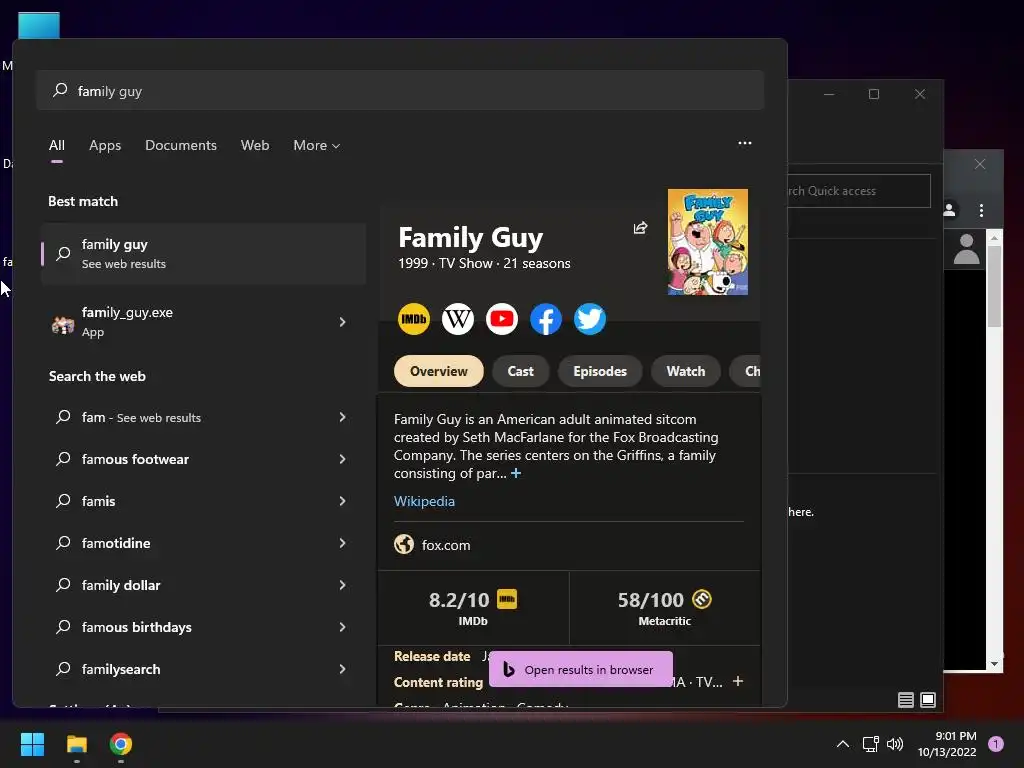The width and height of the screenshot is (1024, 768).
Task: Click the network tray icon
Action: 870,744
